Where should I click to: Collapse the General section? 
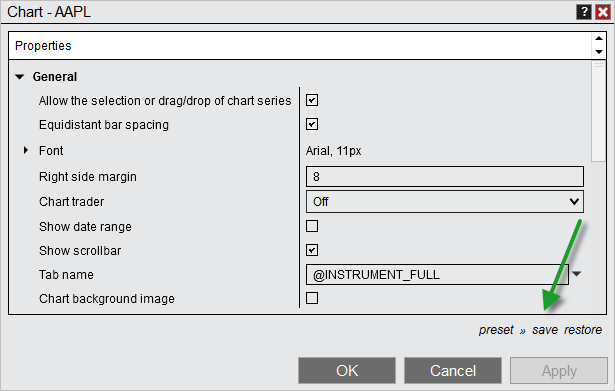click(20, 77)
